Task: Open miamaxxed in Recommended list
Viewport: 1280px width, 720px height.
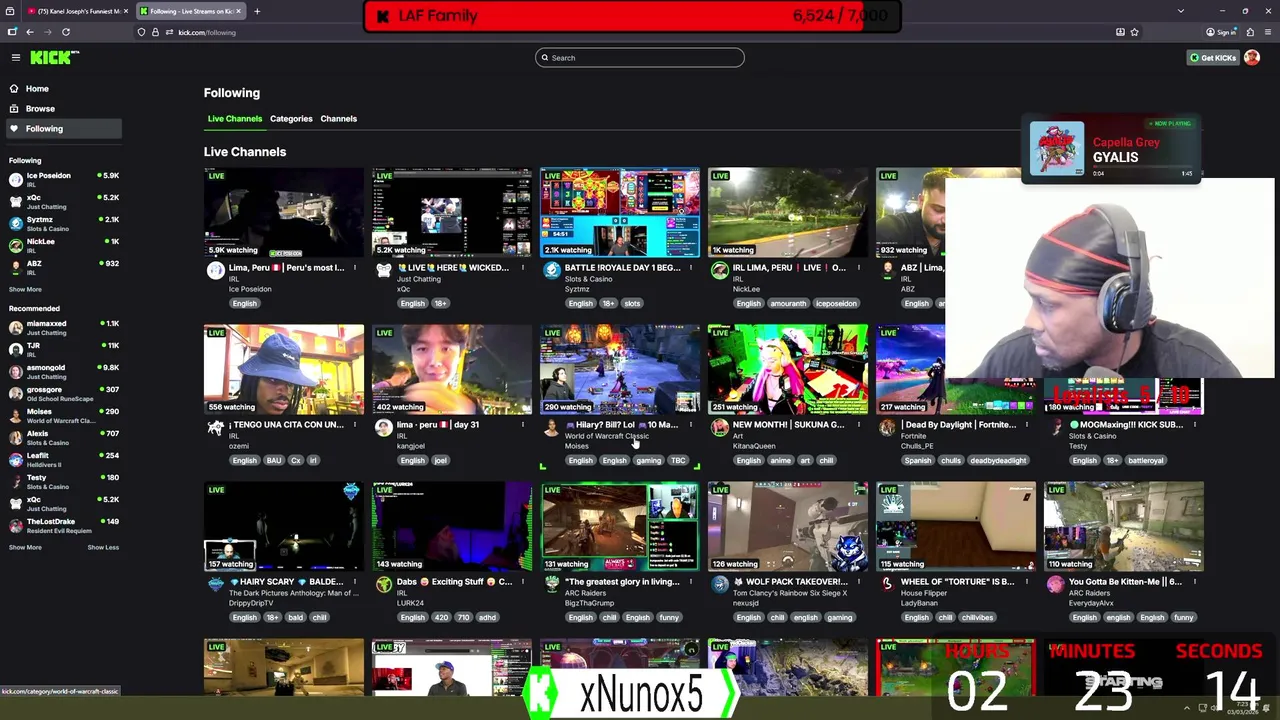Action: 63,327
